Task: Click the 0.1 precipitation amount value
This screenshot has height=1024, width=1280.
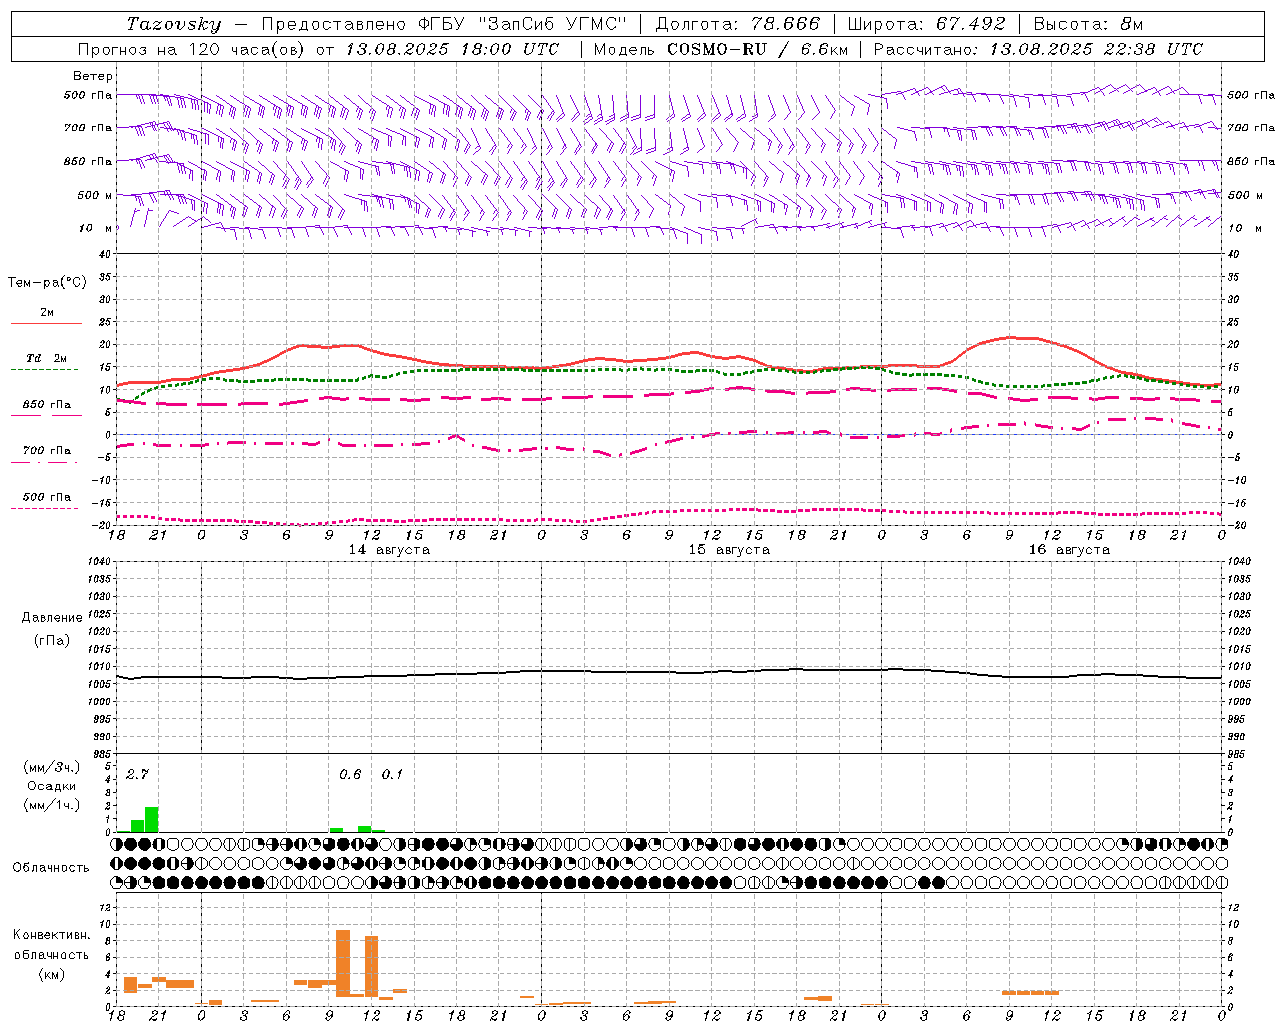Action: point(392,775)
